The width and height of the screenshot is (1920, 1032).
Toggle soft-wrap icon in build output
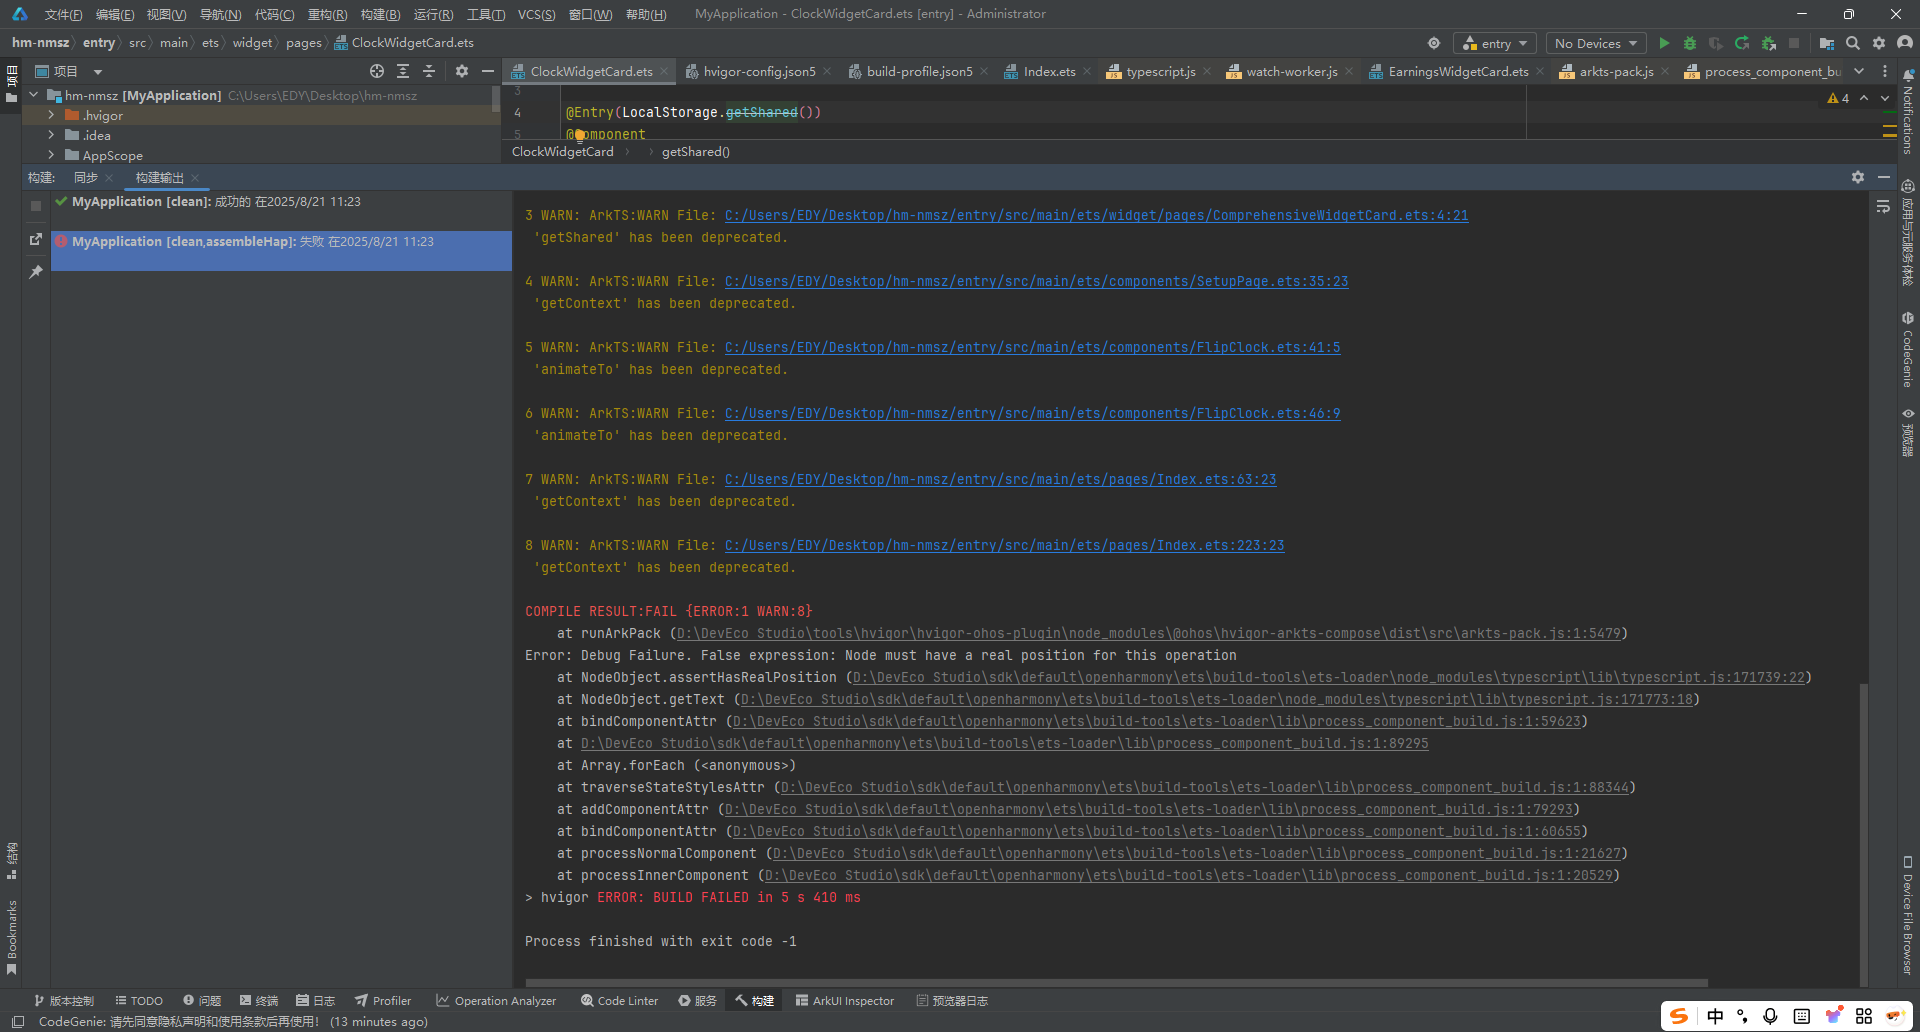tap(1883, 207)
